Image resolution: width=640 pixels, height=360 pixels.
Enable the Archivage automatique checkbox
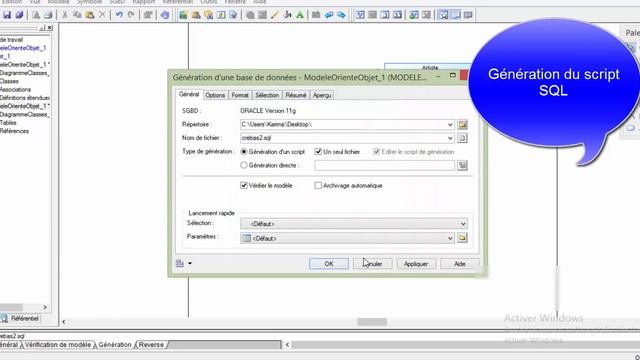coord(318,185)
